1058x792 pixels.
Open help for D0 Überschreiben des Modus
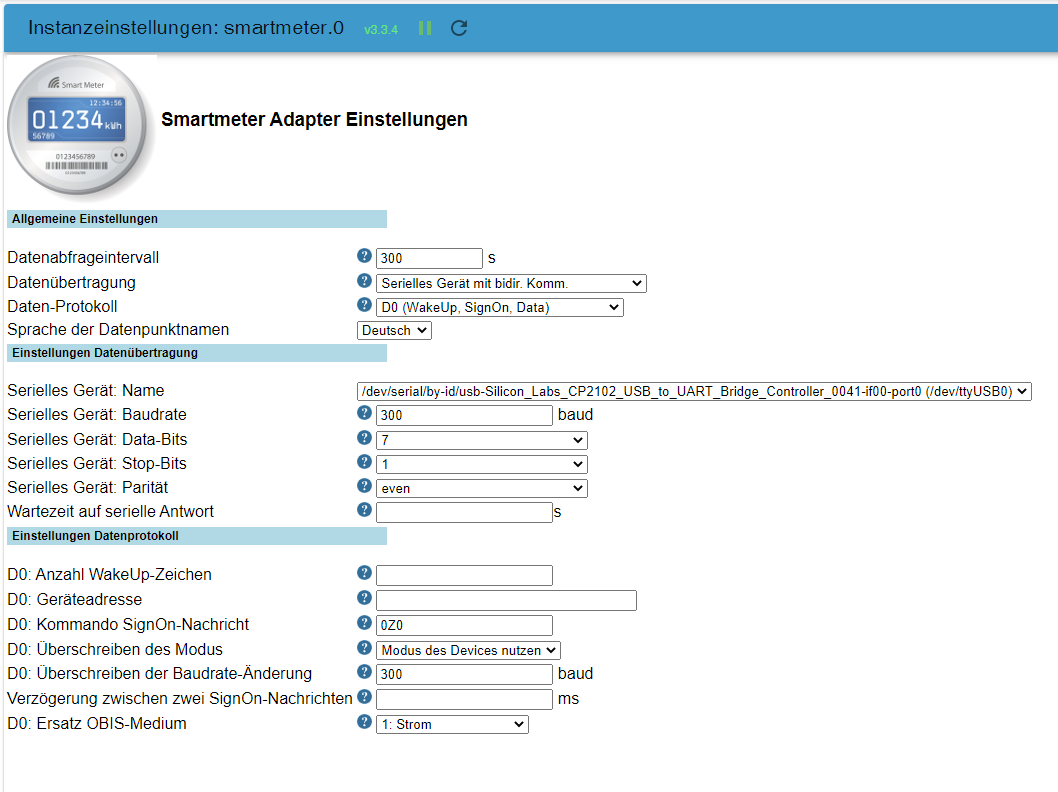coord(364,648)
